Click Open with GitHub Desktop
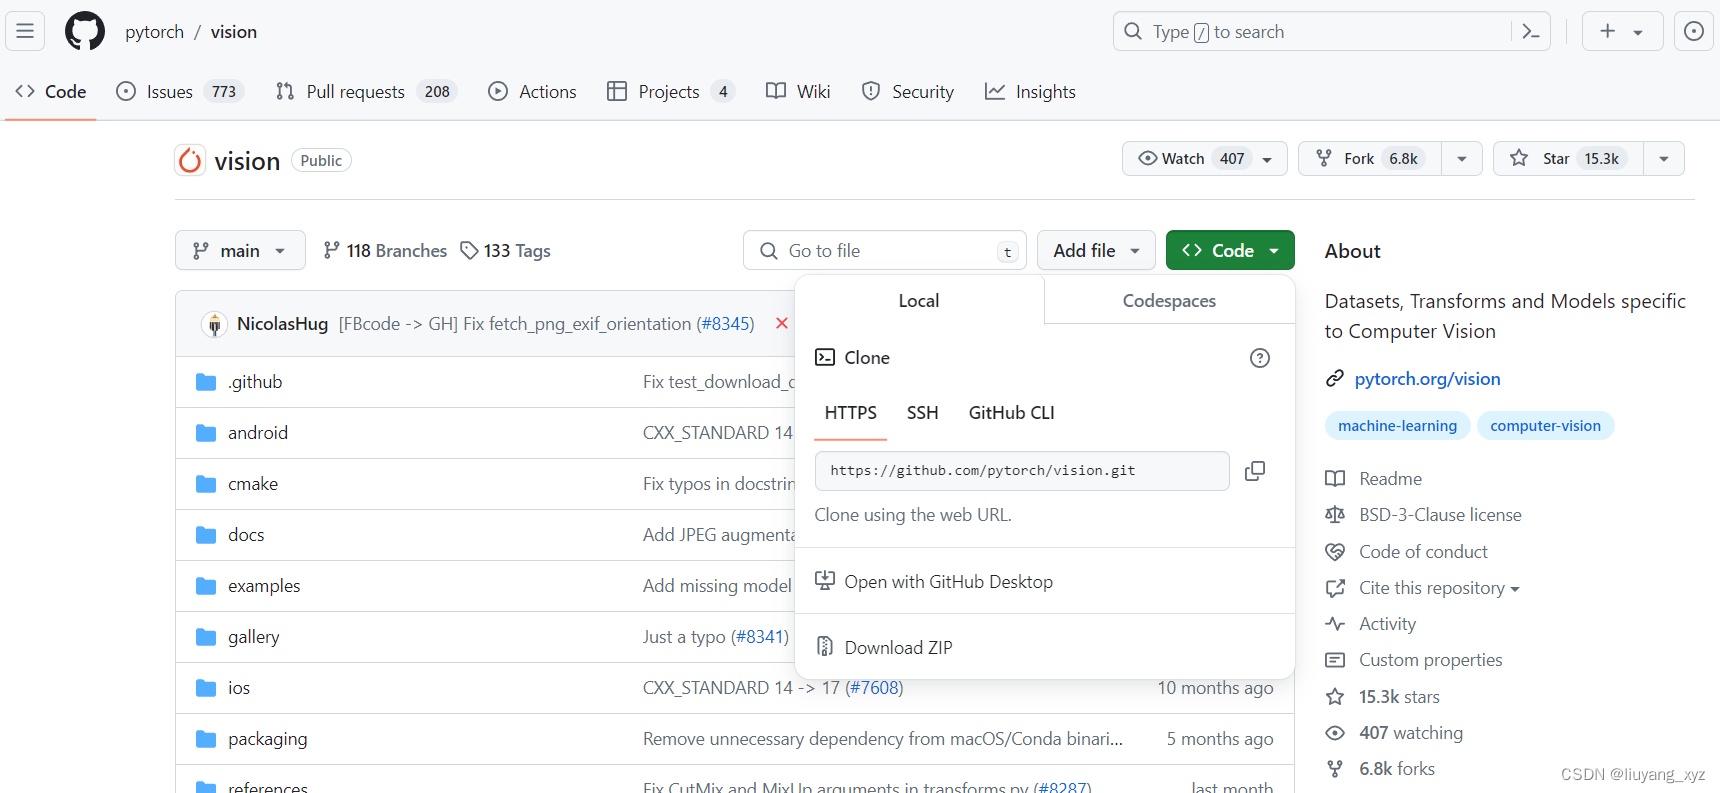Viewport: 1720px width, 793px height. click(x=948, y=581)
